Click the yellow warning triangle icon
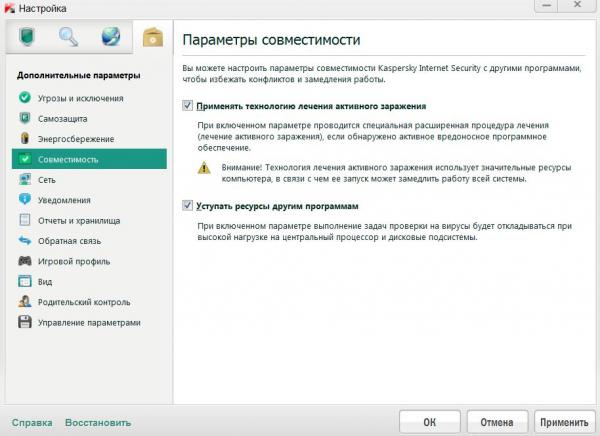The height and width of the screenshot is (436, 600). click(x=204, y=168)
